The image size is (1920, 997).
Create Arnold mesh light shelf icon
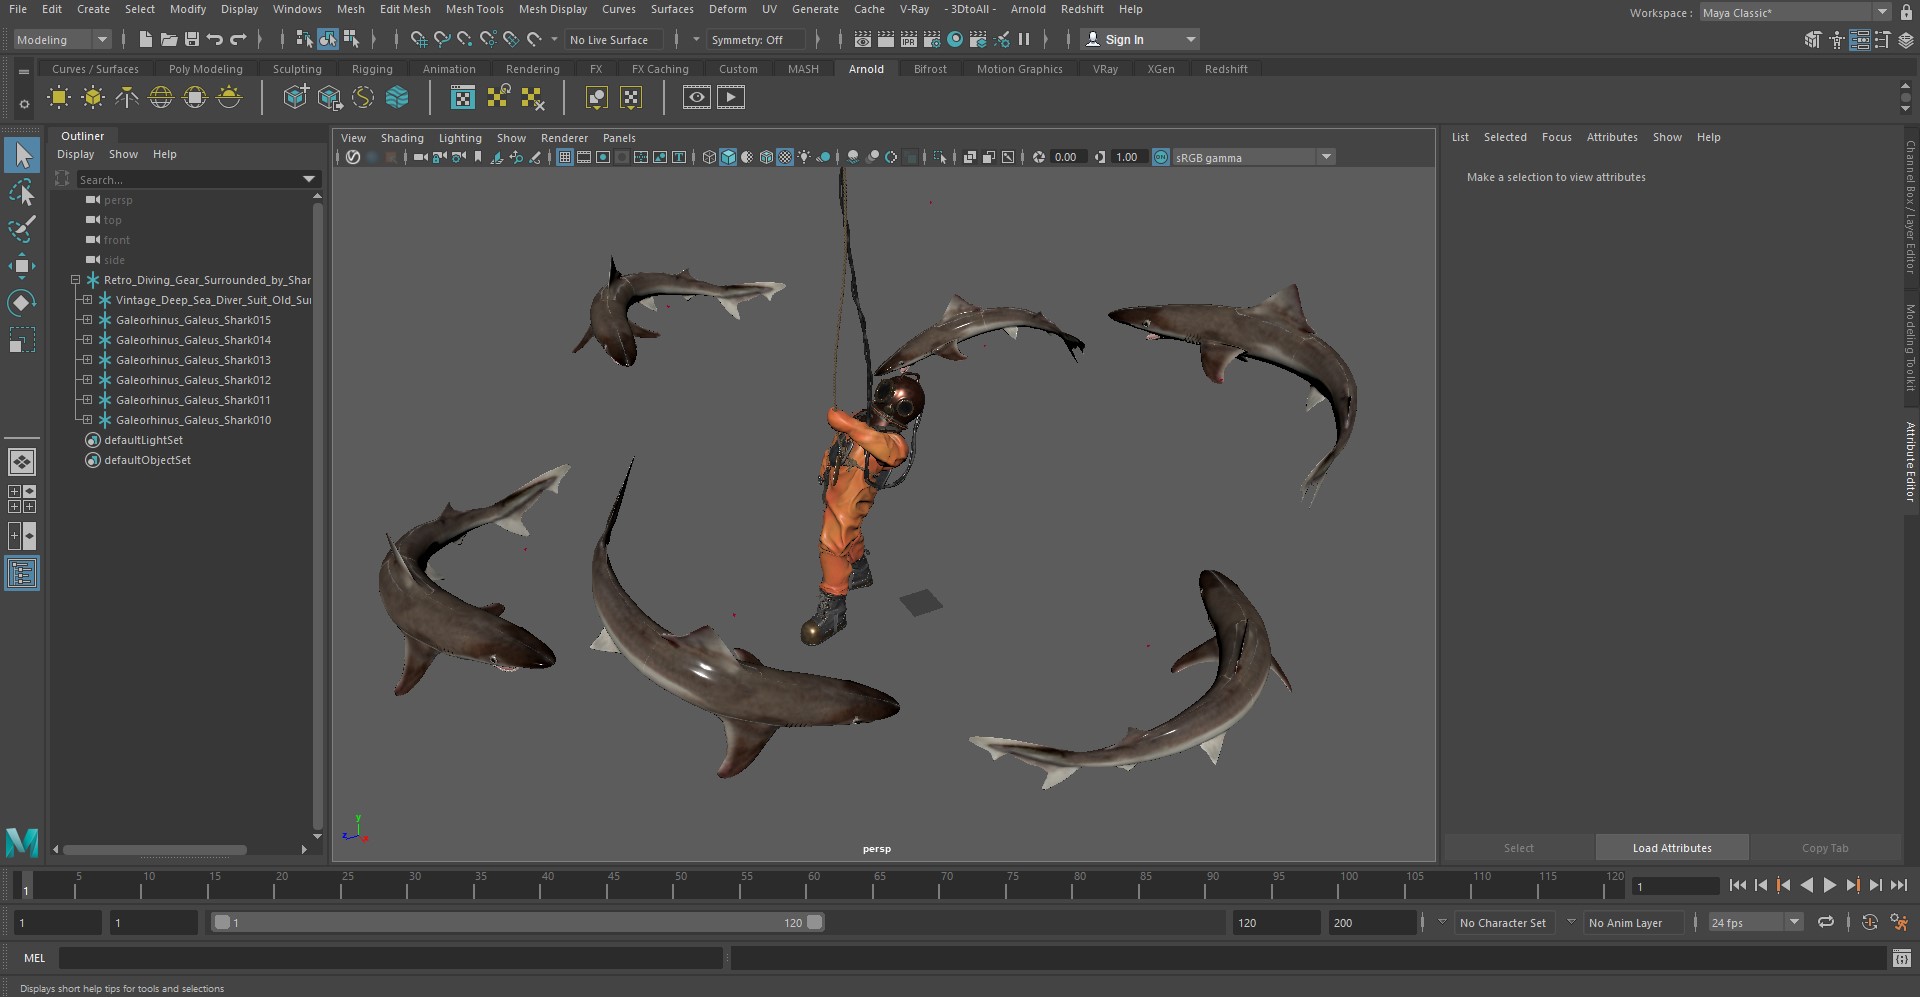(93, 97)
